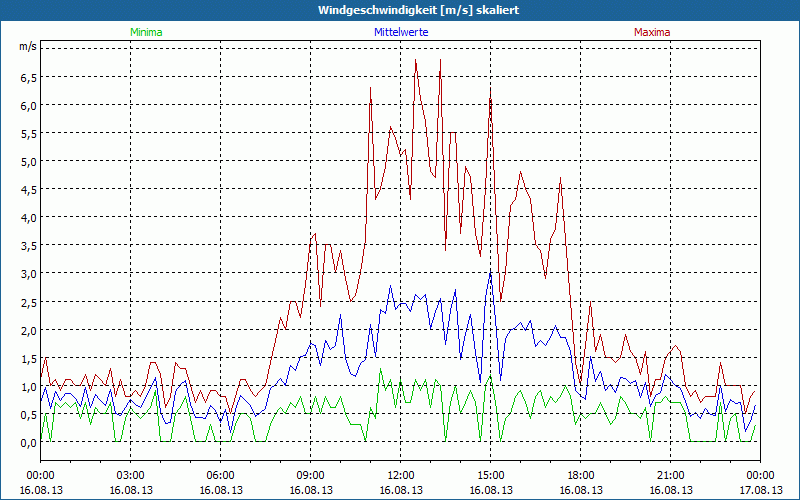The width and height of the screenshot is (800, 500).
Task: Click the 6,0 y-axis value
Action: click(29, 106)
